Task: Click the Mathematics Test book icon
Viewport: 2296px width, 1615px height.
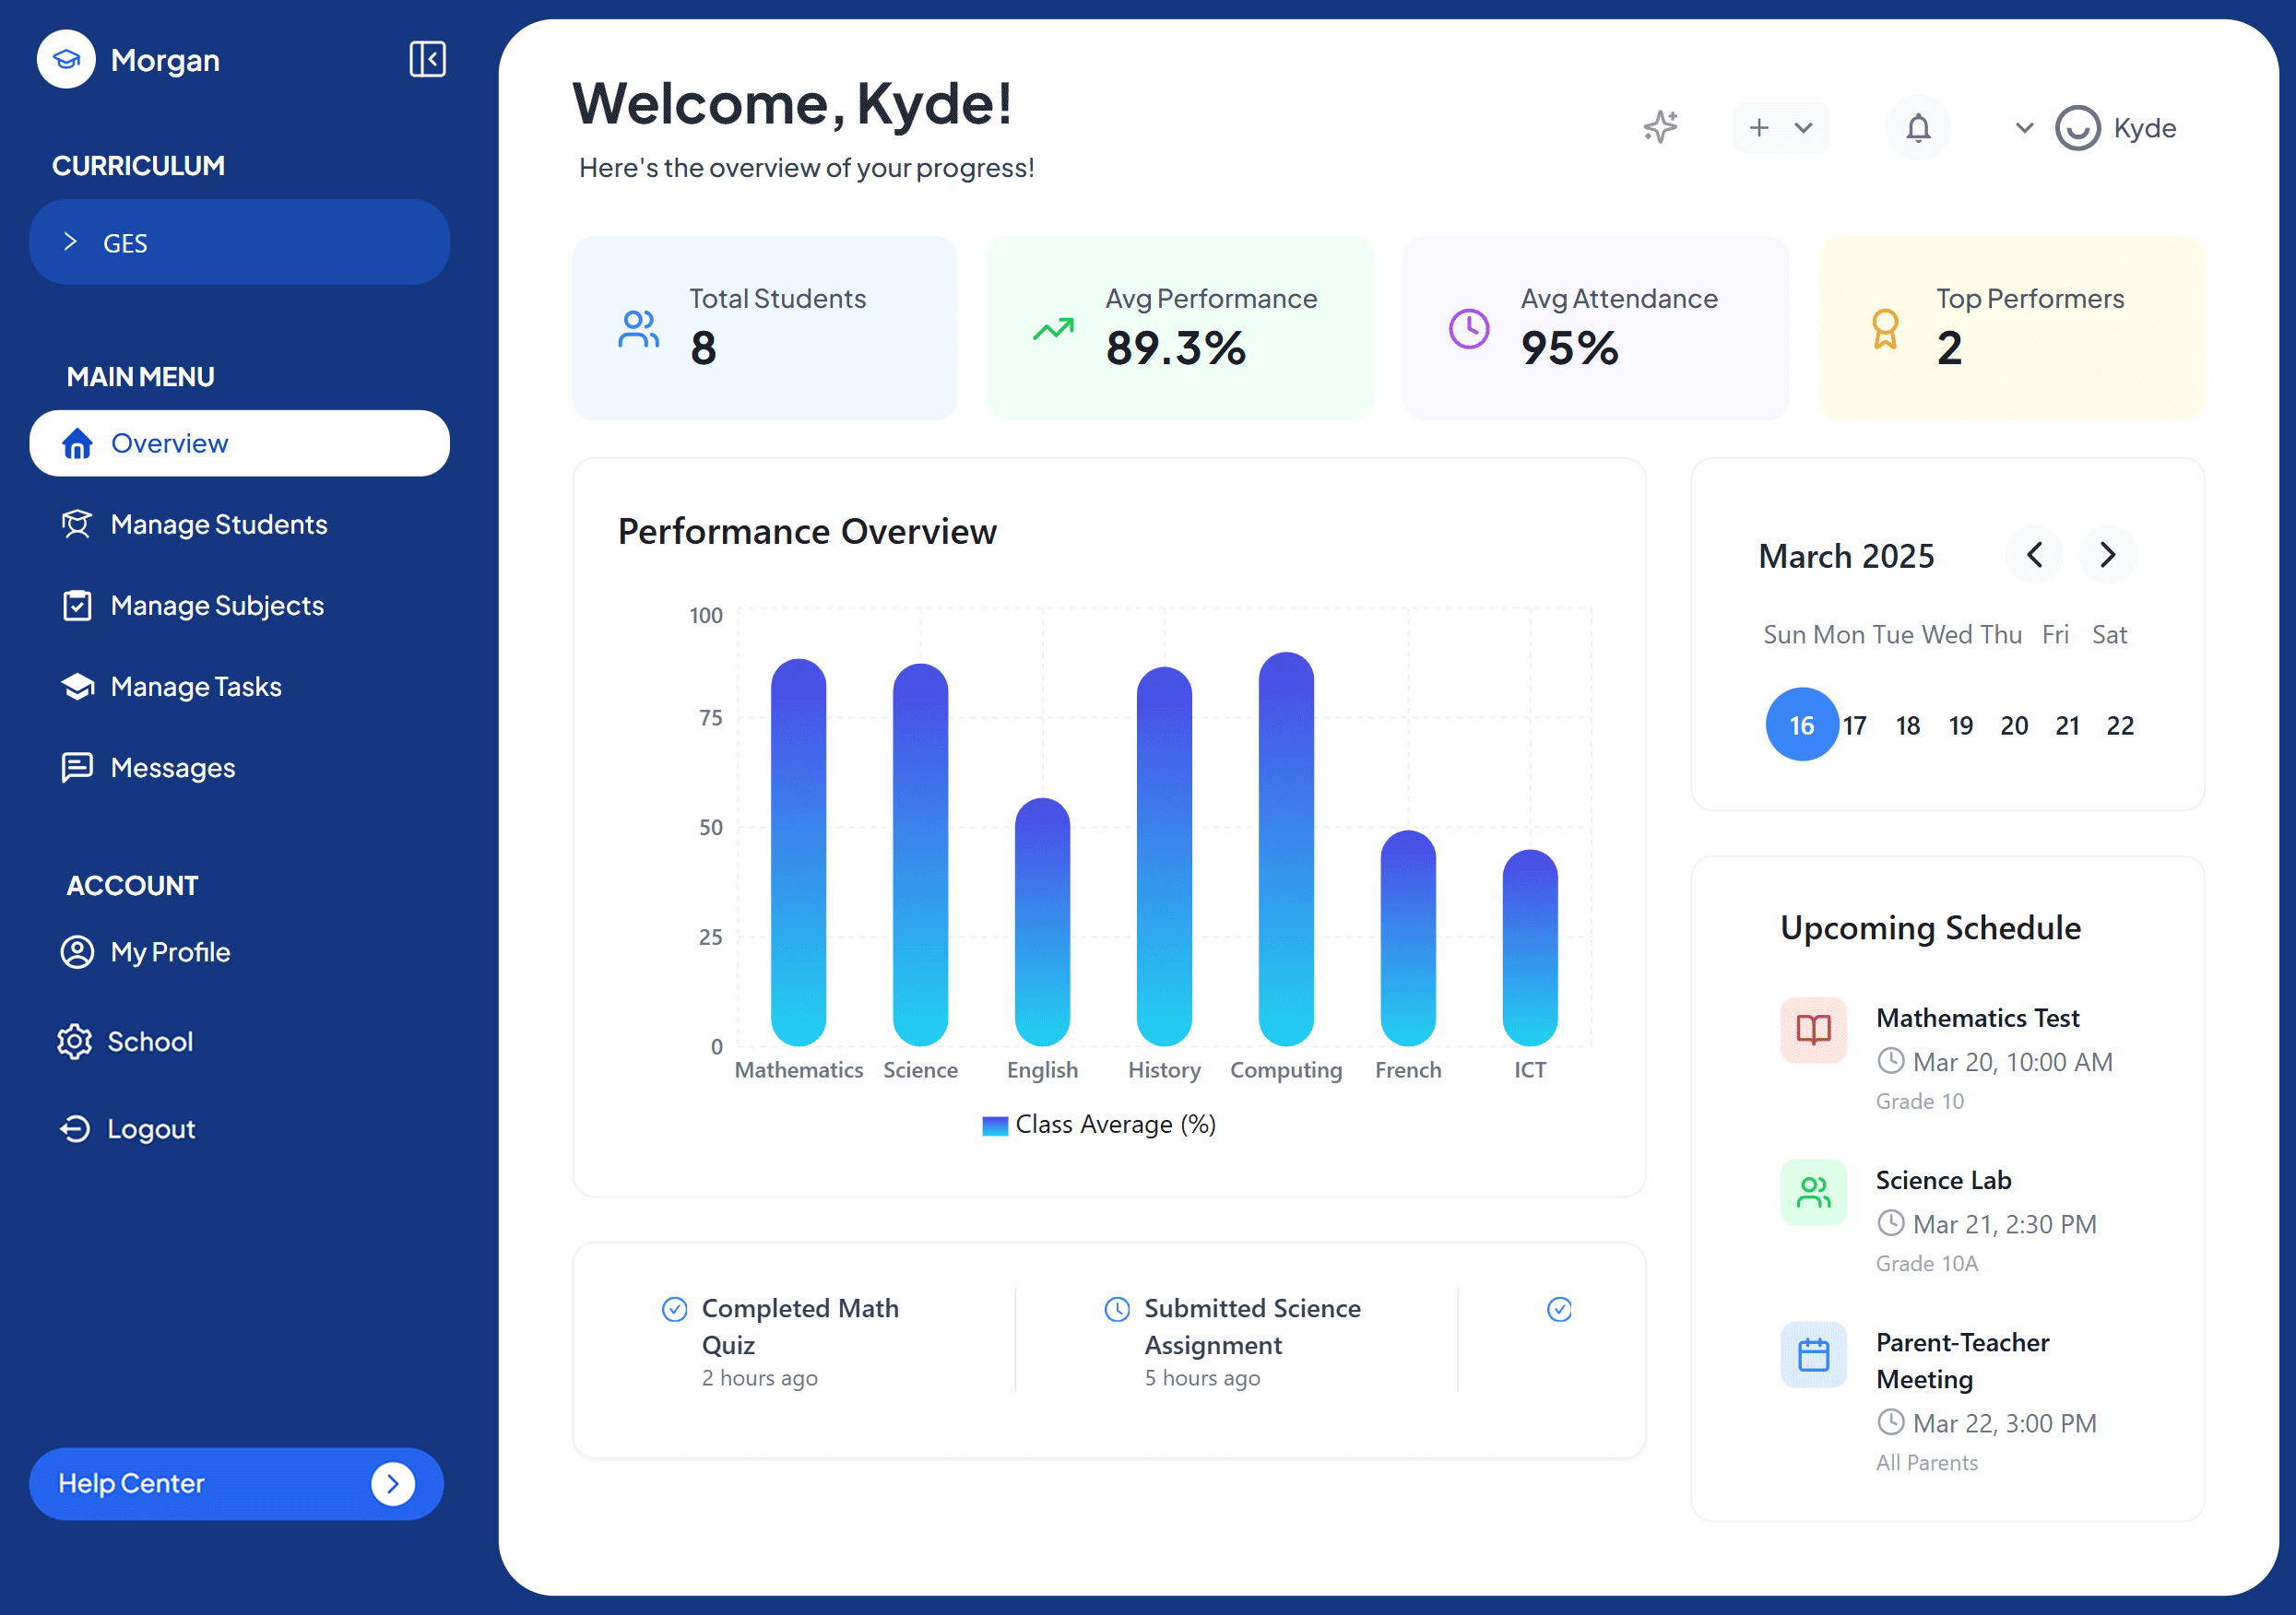Action: (1812, 1029)
